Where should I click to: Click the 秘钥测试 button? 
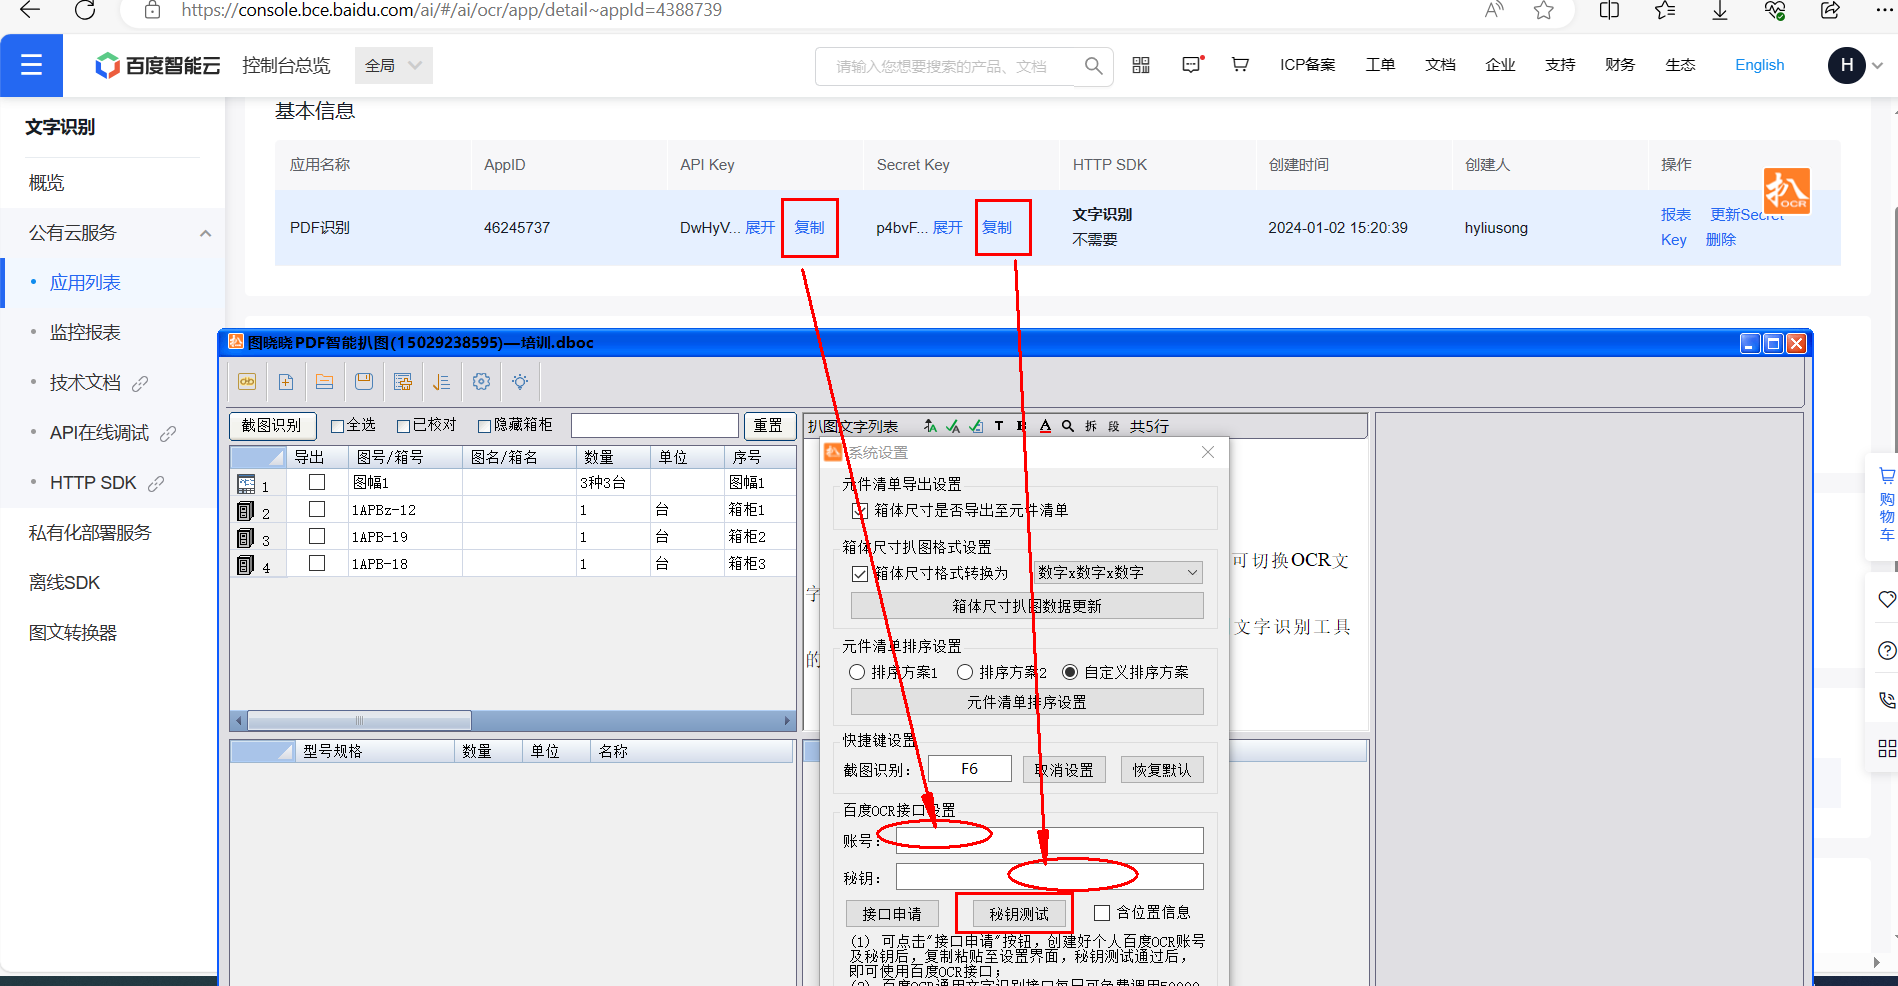coord(1019,914)
